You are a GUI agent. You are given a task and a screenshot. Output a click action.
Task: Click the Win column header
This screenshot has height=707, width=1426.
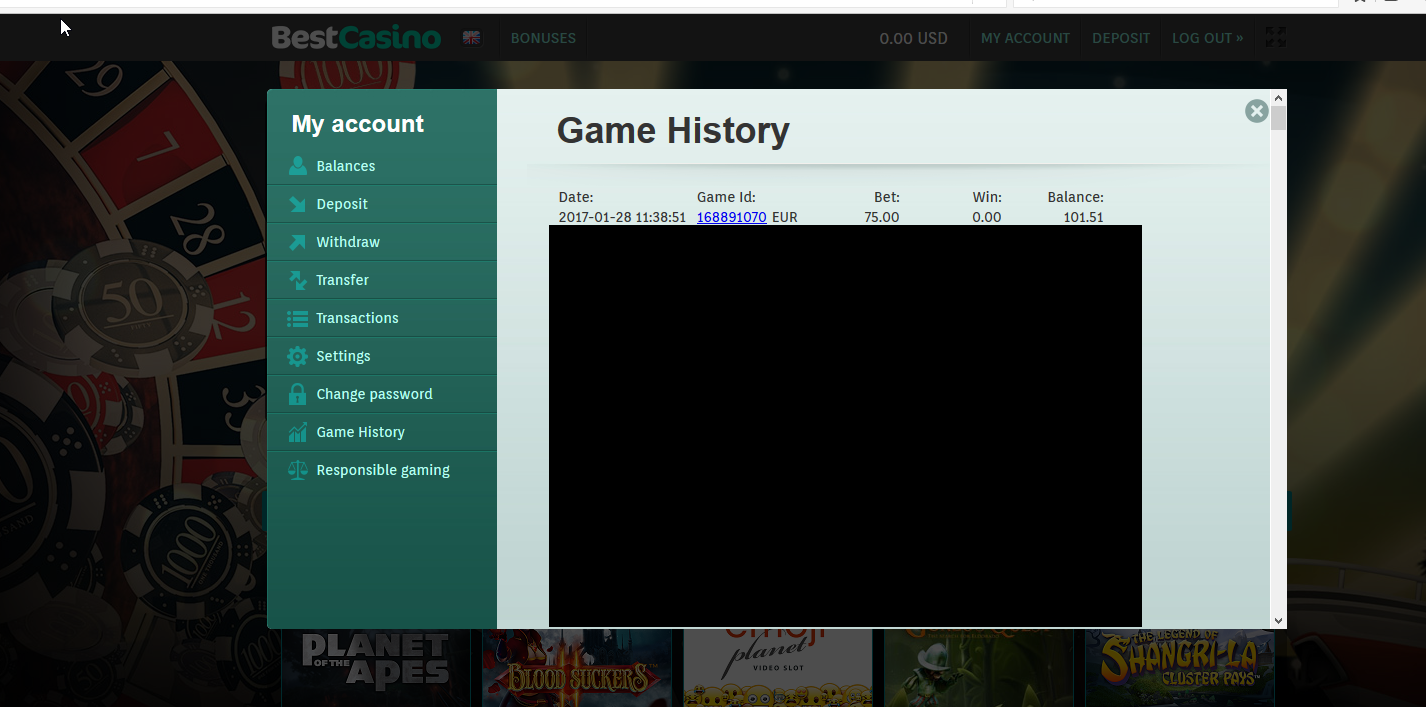987,197
